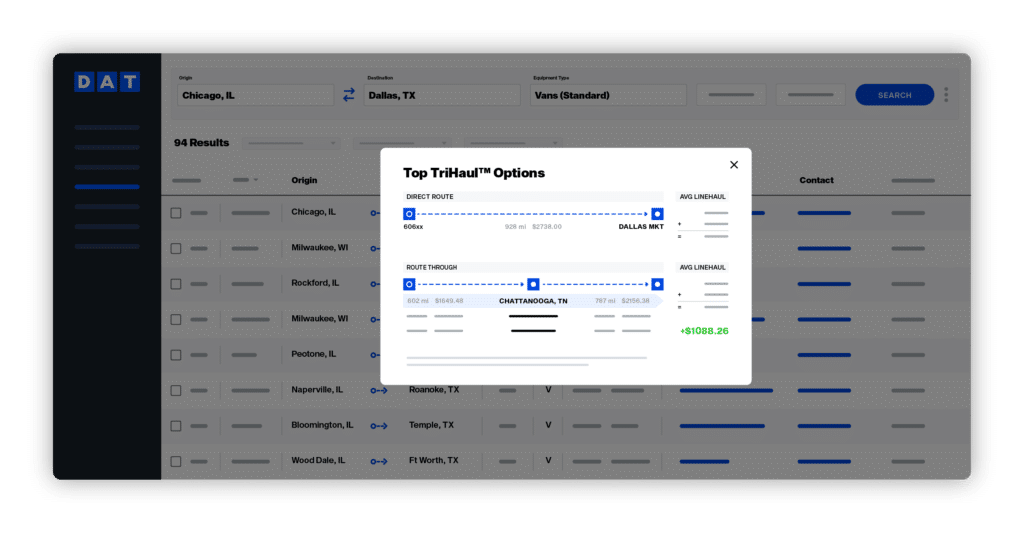Close the Top TriHaul Options dialog
This screenshot has height=533, width=1024.
tap(734, 165)
